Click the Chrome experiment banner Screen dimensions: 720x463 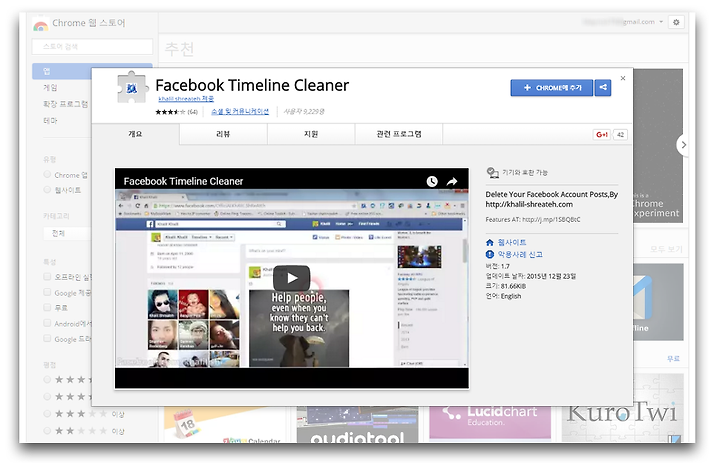658,146
